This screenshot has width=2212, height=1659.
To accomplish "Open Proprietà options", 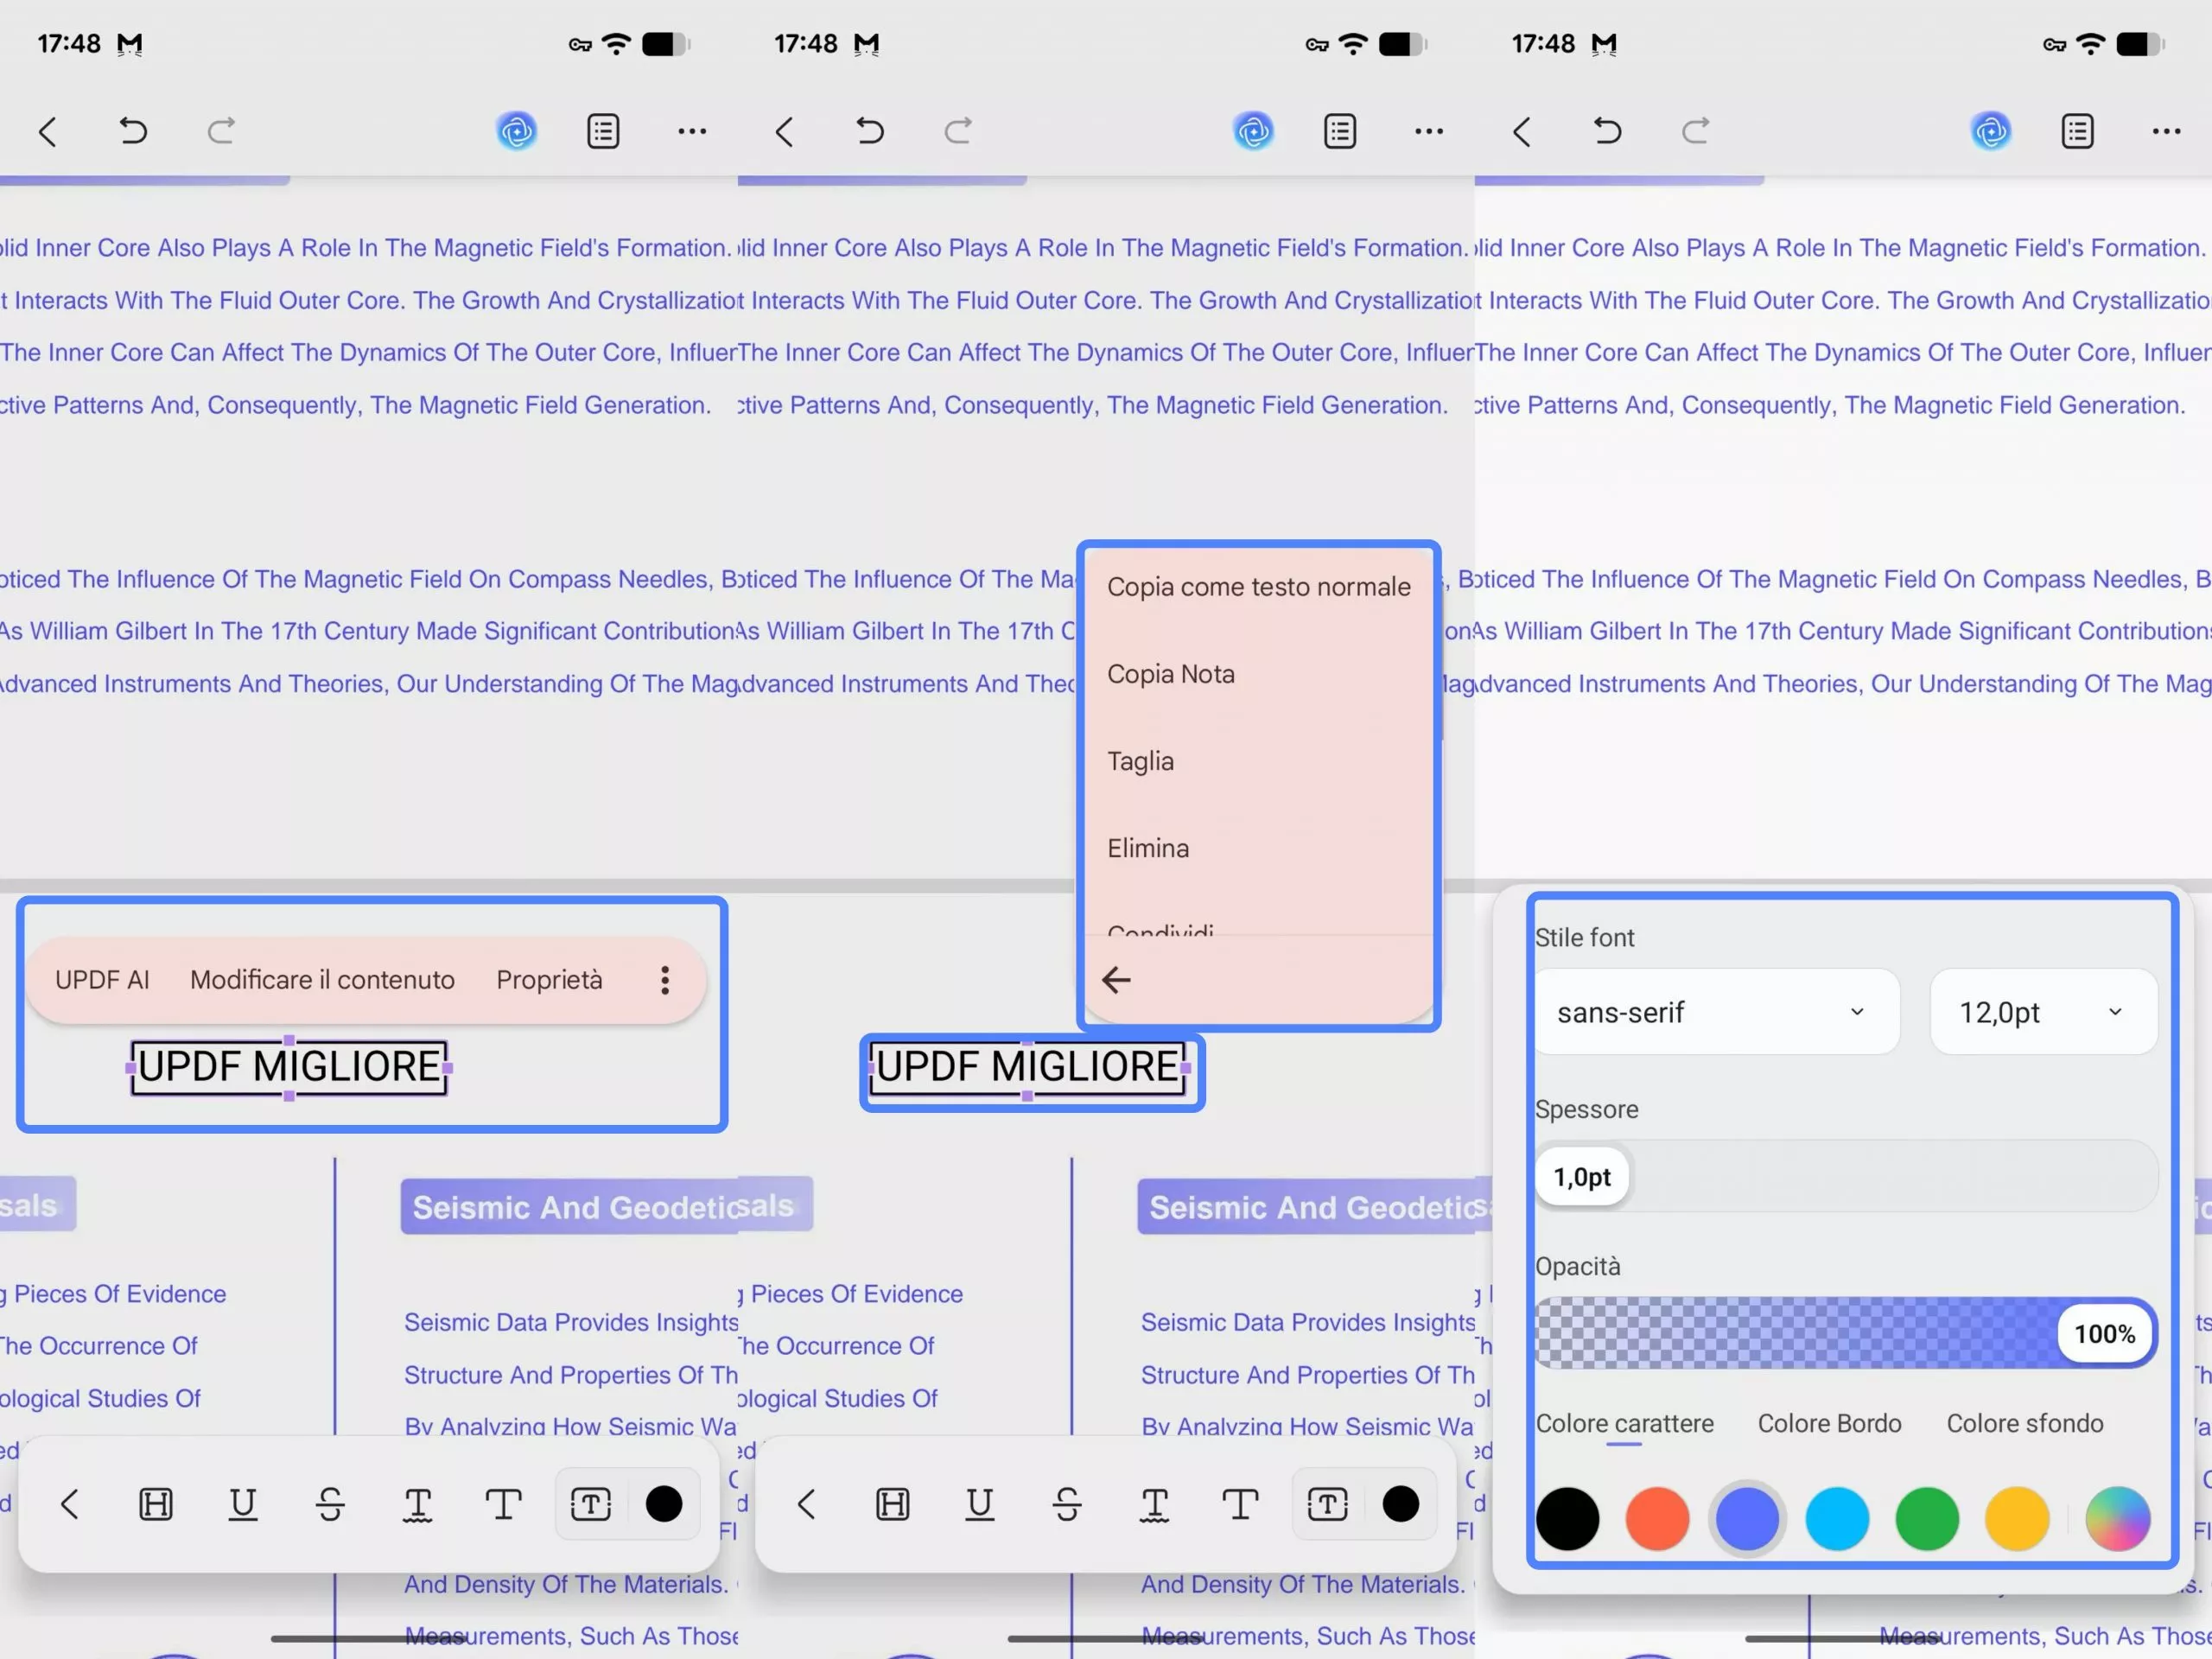I will click(548, 980).
